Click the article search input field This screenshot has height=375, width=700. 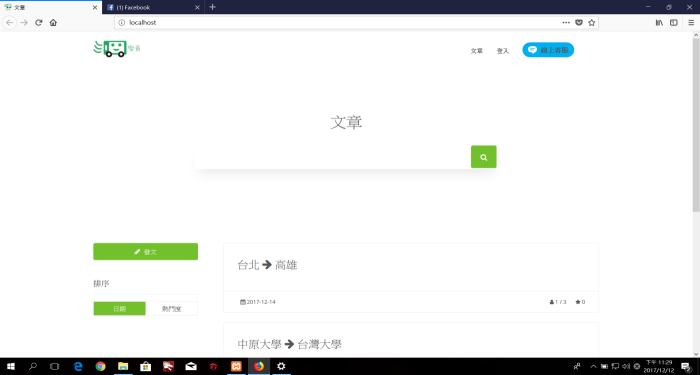(333, 157)
